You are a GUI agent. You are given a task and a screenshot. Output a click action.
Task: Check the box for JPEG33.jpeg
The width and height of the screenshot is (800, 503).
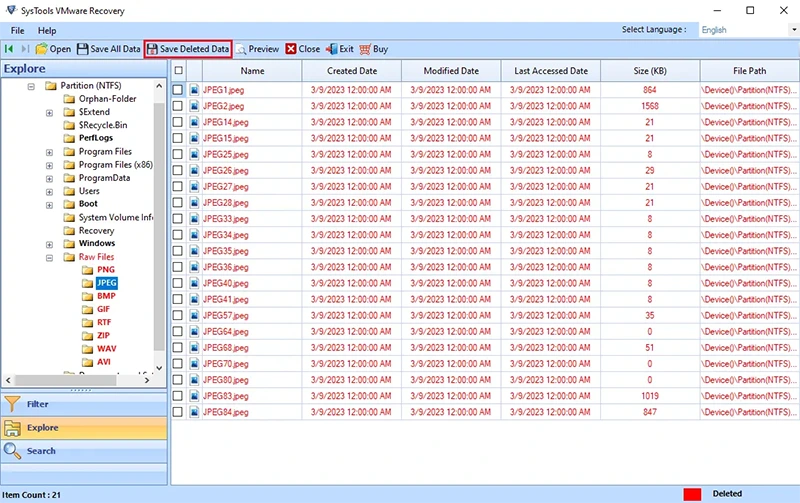[178, 219]
